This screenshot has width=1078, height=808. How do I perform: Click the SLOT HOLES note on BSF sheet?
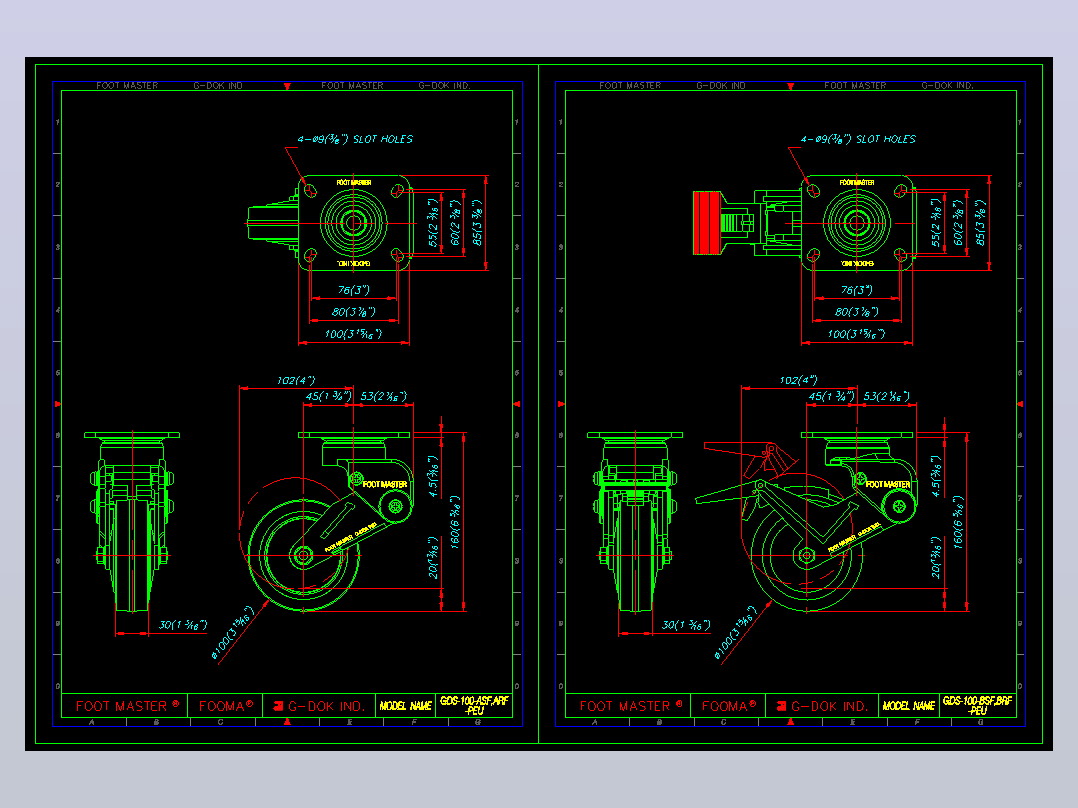pyautogui.click(x=858, y=139)
